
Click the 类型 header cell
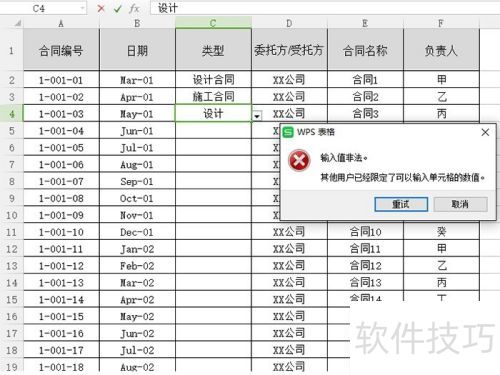point(213,50)
